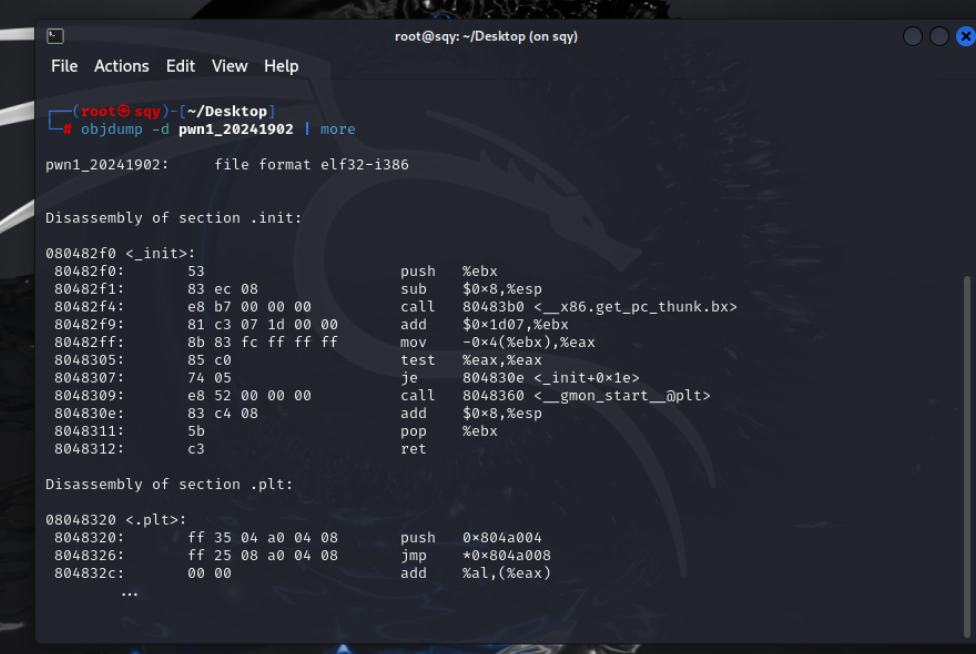The height and width of the screenshot is (654, 976).
Task: Click address '8048305:' in the listing
Action: [89, 360]
